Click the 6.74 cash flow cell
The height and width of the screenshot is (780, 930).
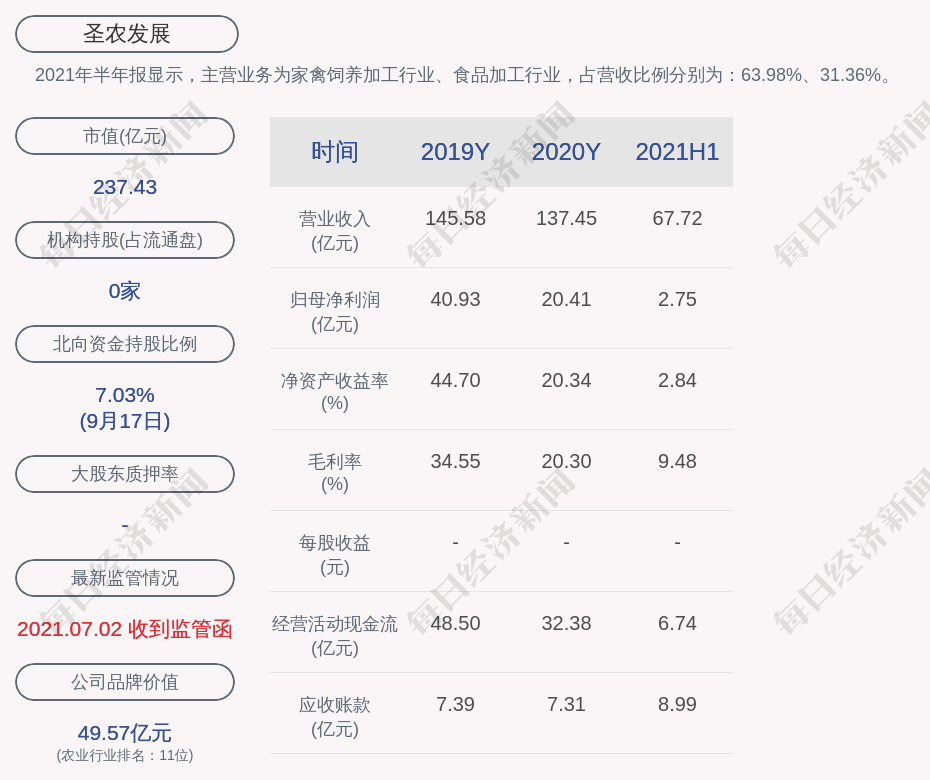677,623
